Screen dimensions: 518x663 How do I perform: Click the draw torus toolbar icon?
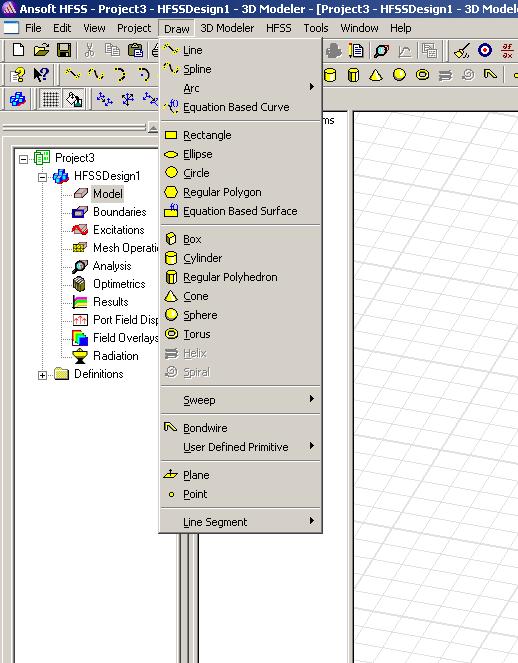[422, 75]
